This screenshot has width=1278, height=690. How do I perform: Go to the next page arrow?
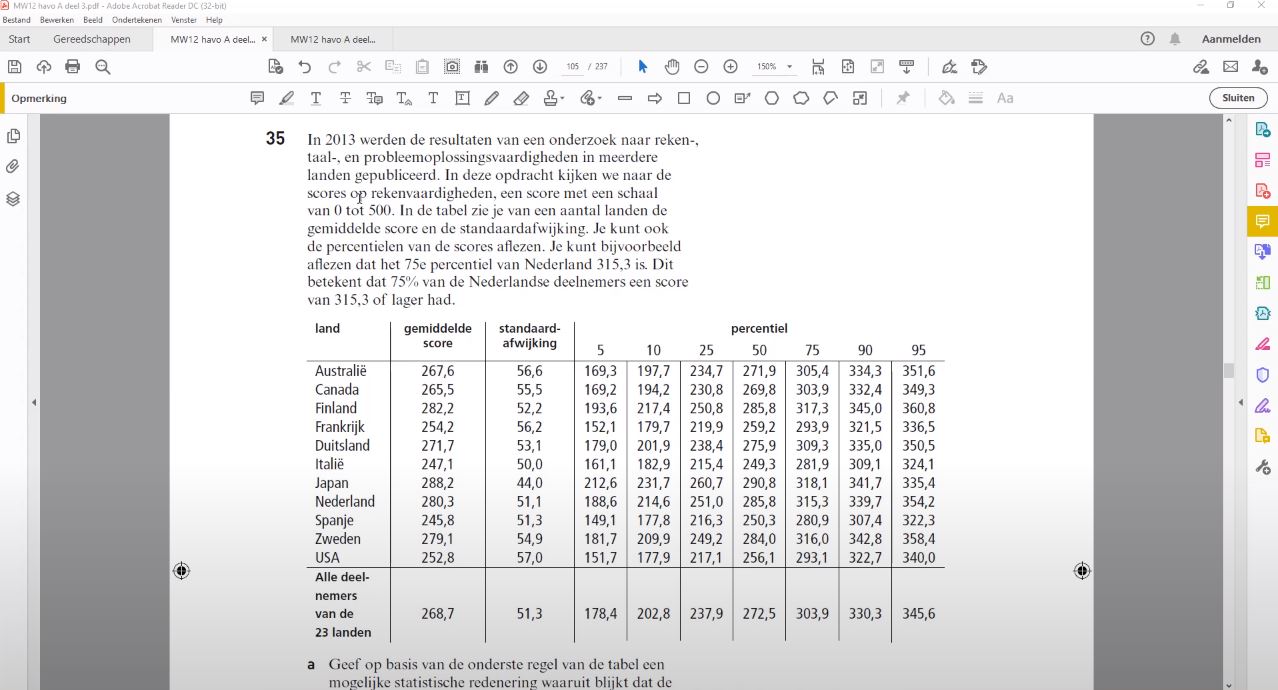(540, 67)
